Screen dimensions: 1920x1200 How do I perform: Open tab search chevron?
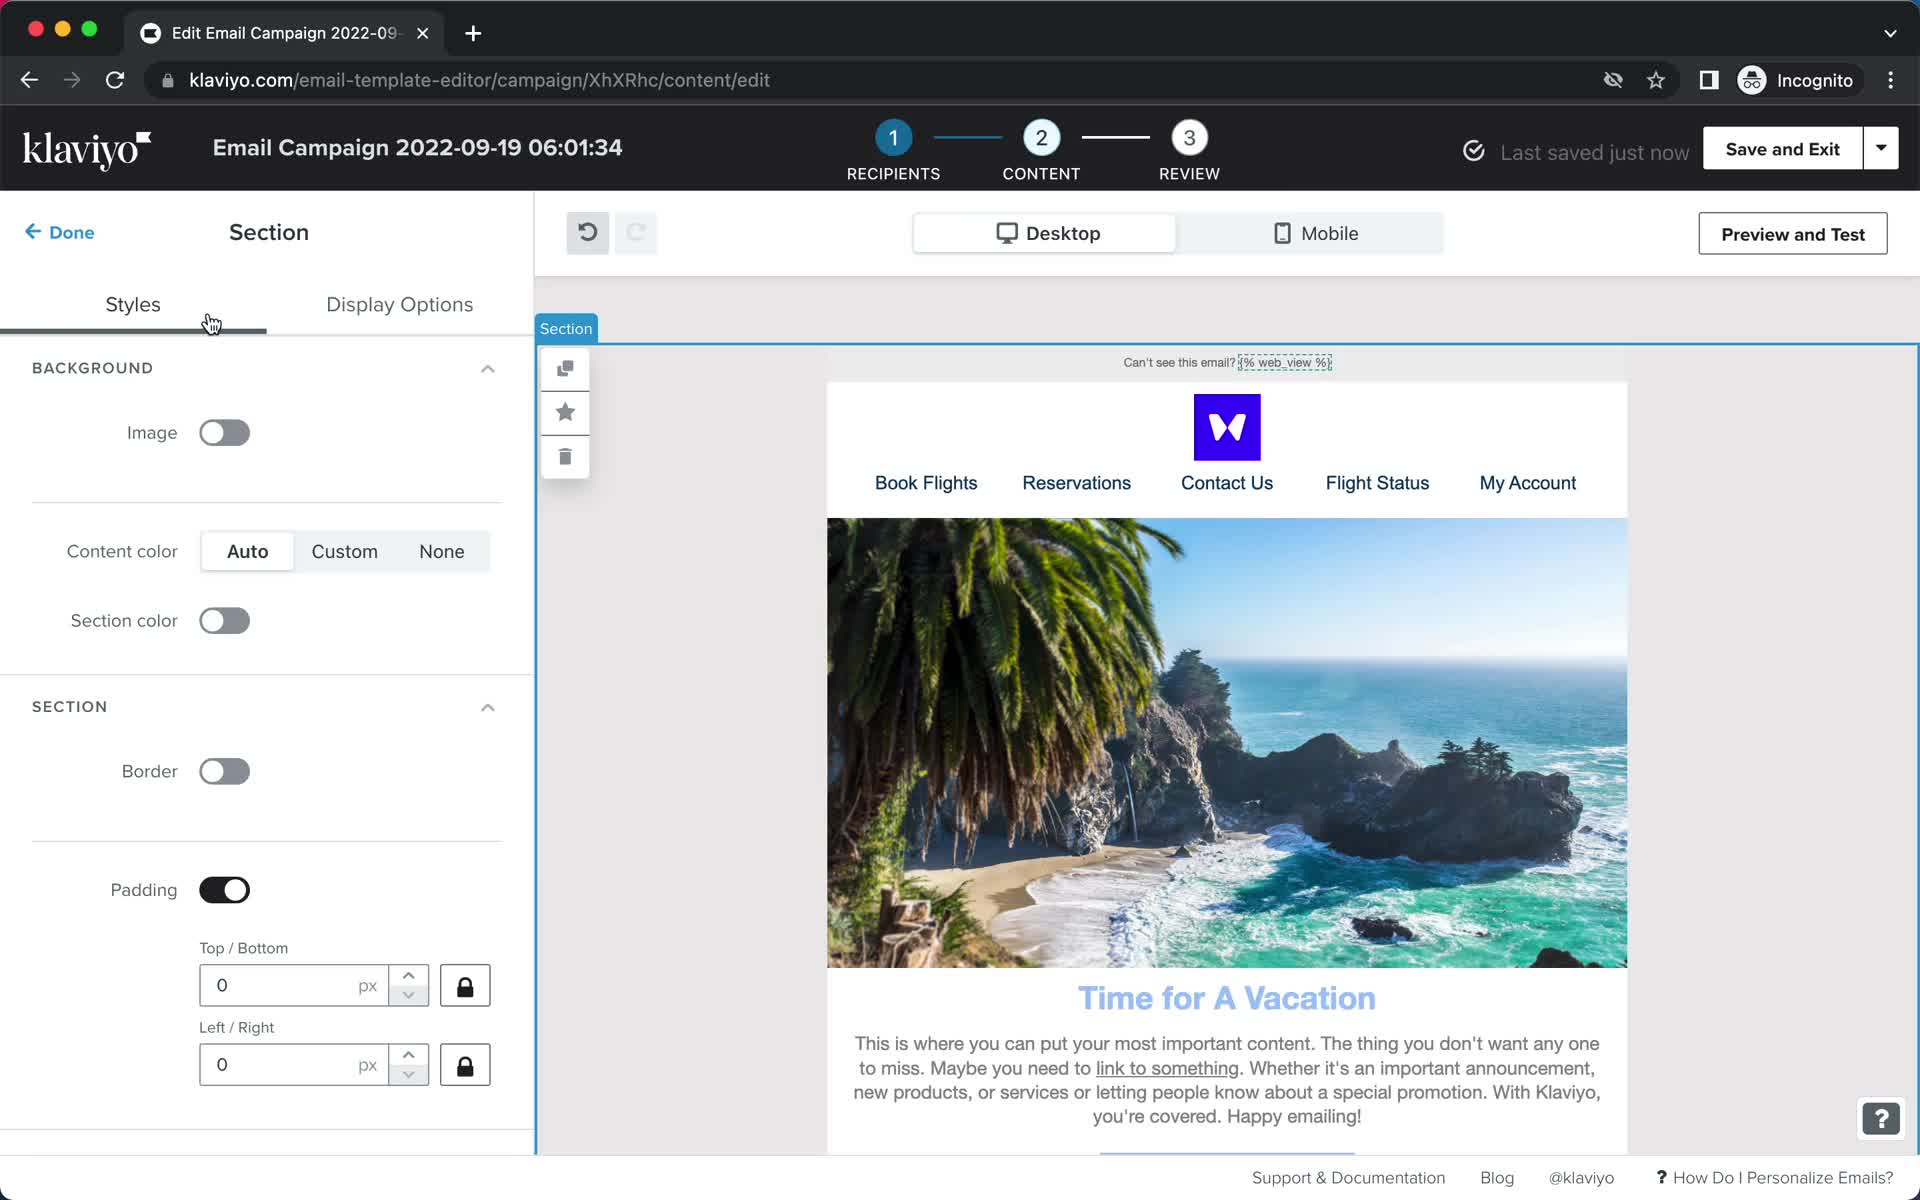point(1890,33)
